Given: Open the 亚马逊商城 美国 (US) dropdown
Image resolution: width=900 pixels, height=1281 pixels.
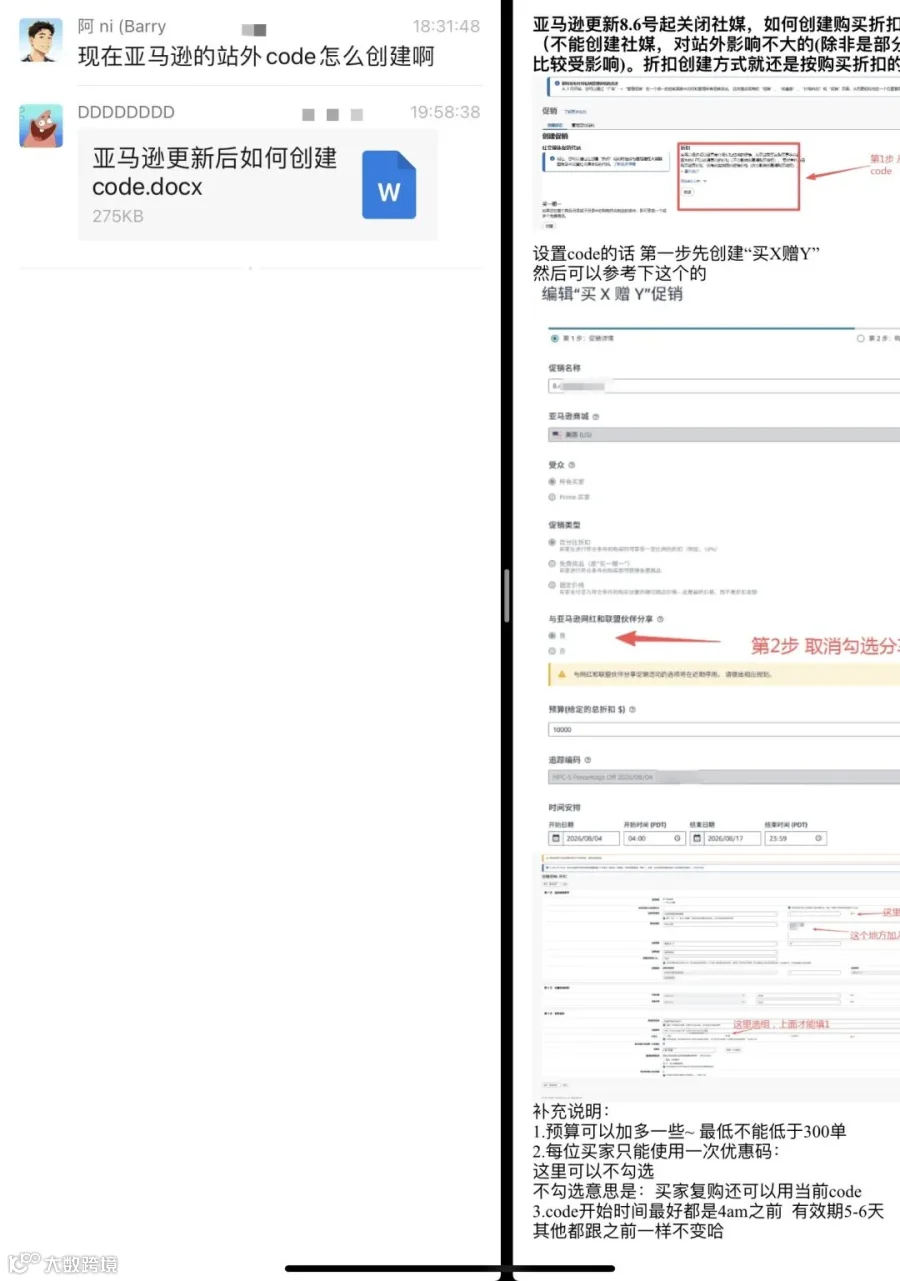Looking at the screenshot, I should [x=724, y=435].
